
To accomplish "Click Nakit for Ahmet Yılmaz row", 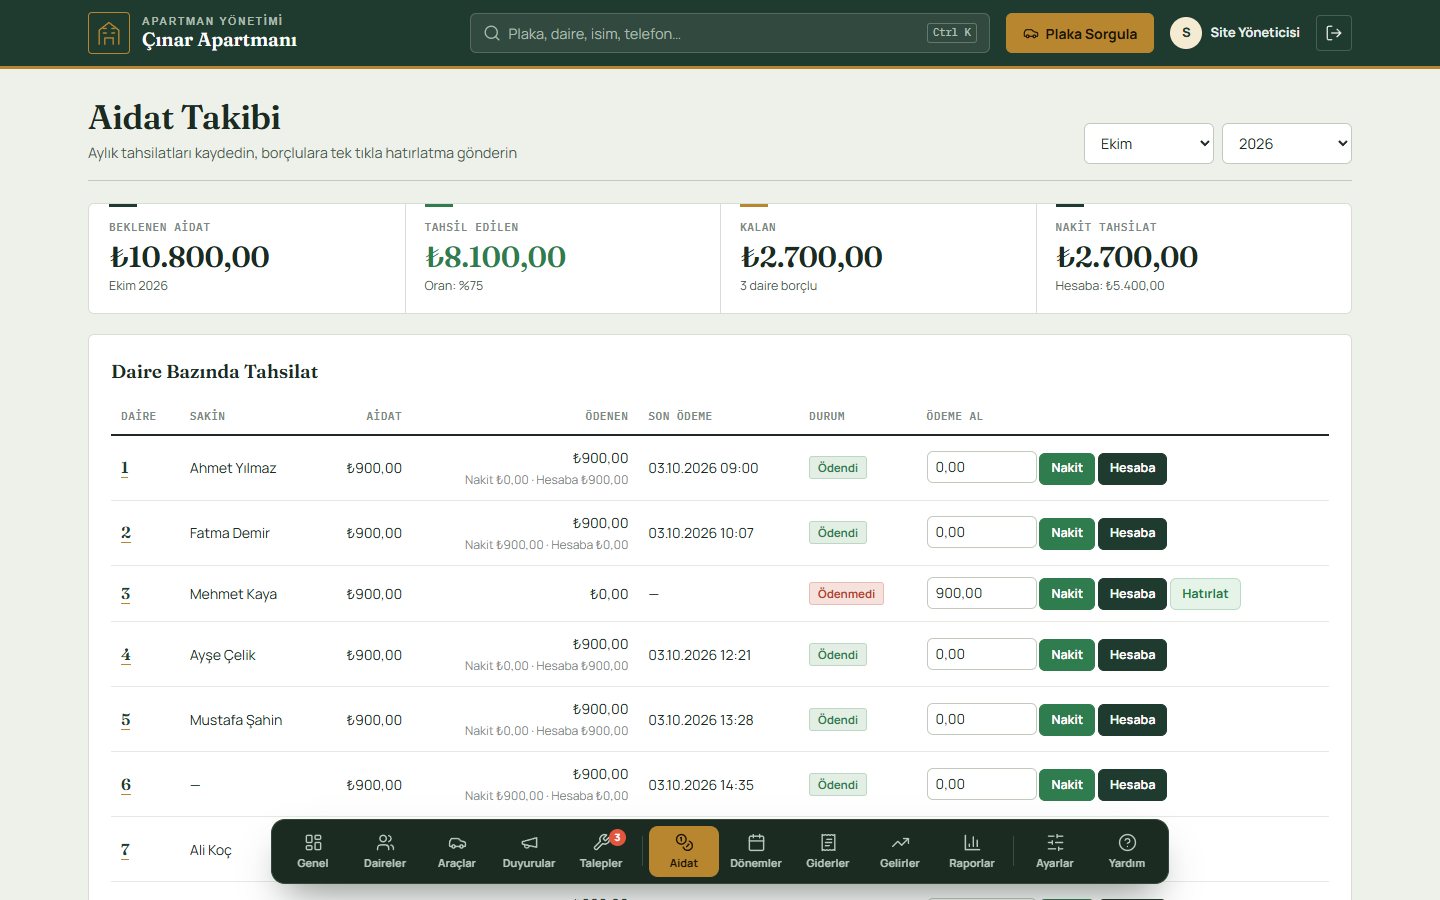I will pos(1067,468).
